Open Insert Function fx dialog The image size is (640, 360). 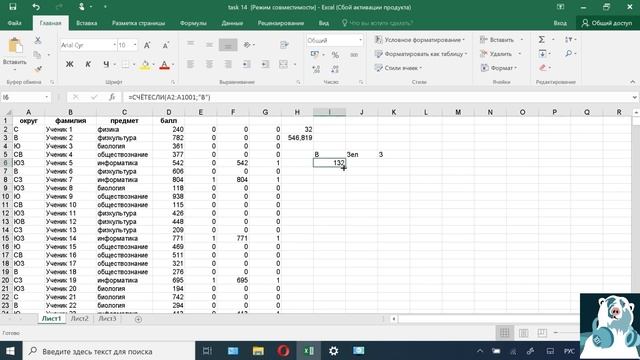[x=112, y=97]
